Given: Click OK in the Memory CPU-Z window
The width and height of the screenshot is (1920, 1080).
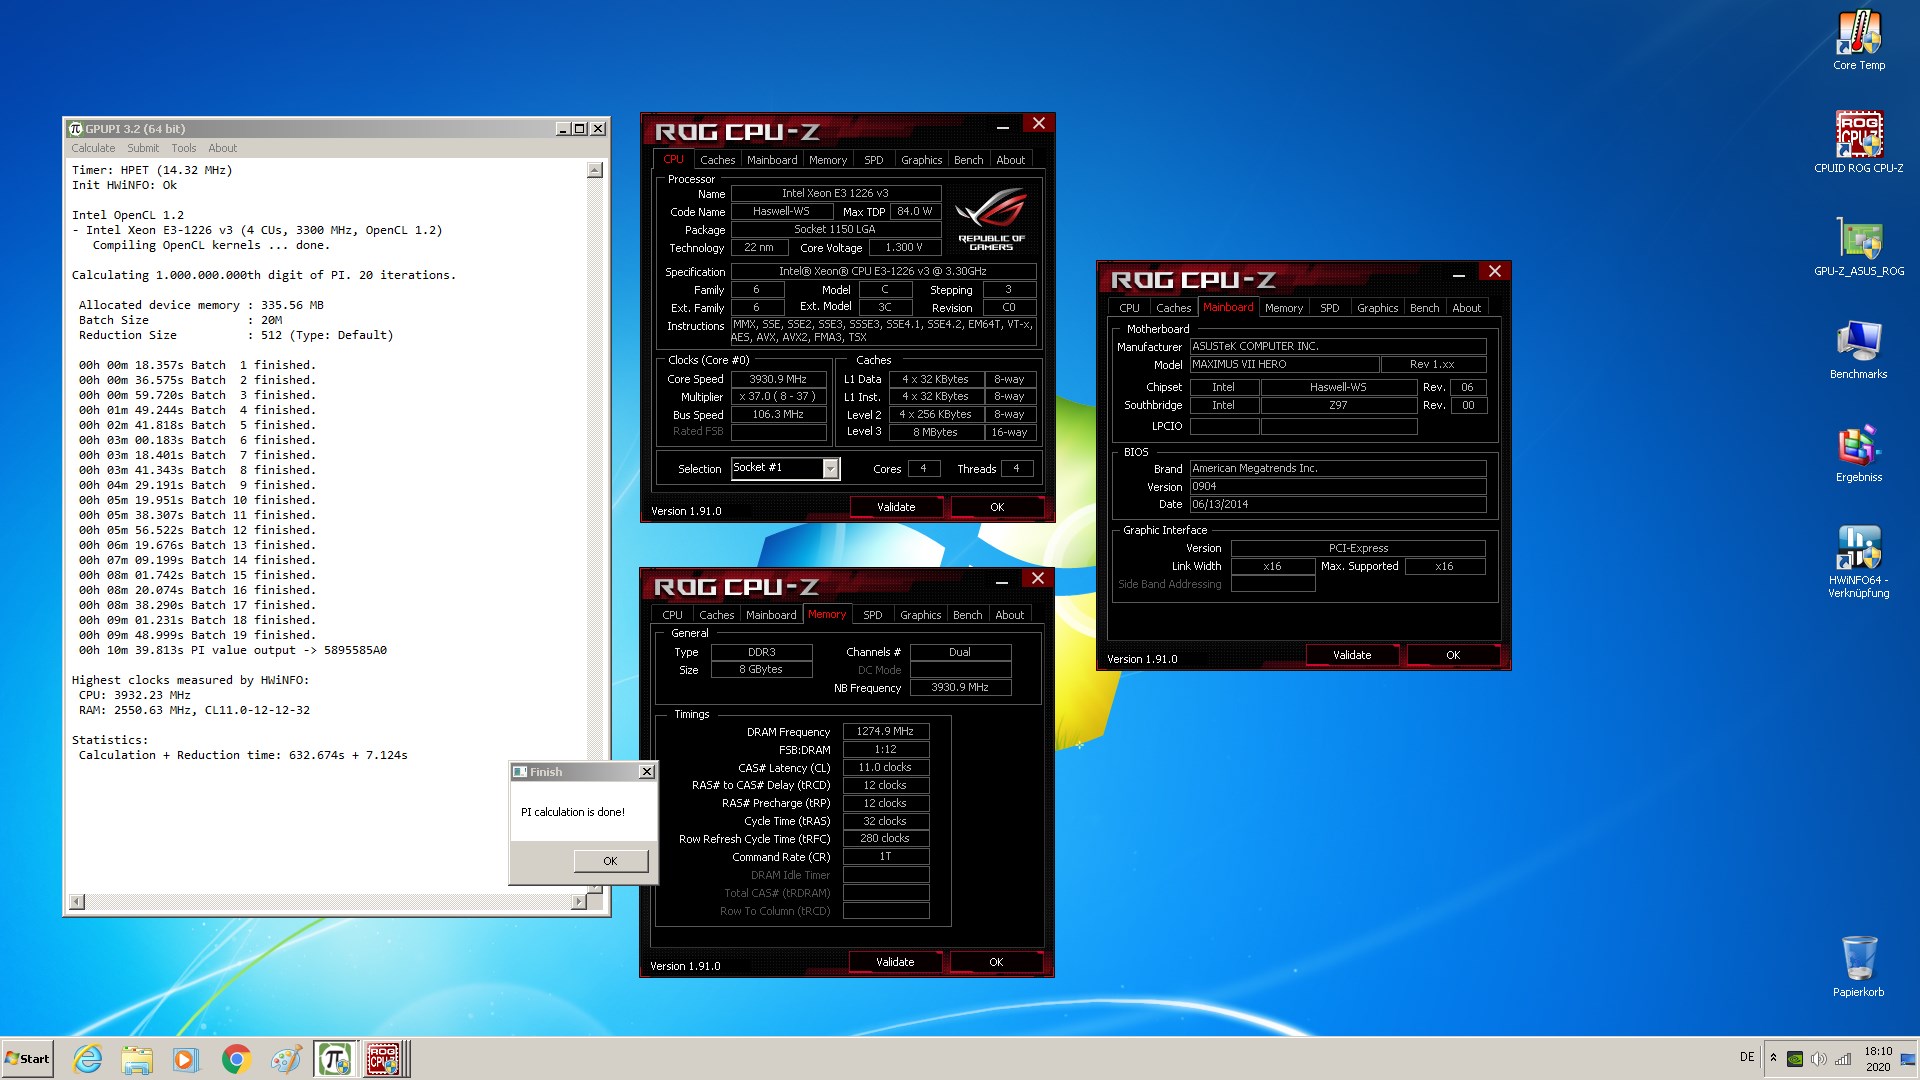Looking at the screenshot, I should pyautogui.click(x=996, y=962).
